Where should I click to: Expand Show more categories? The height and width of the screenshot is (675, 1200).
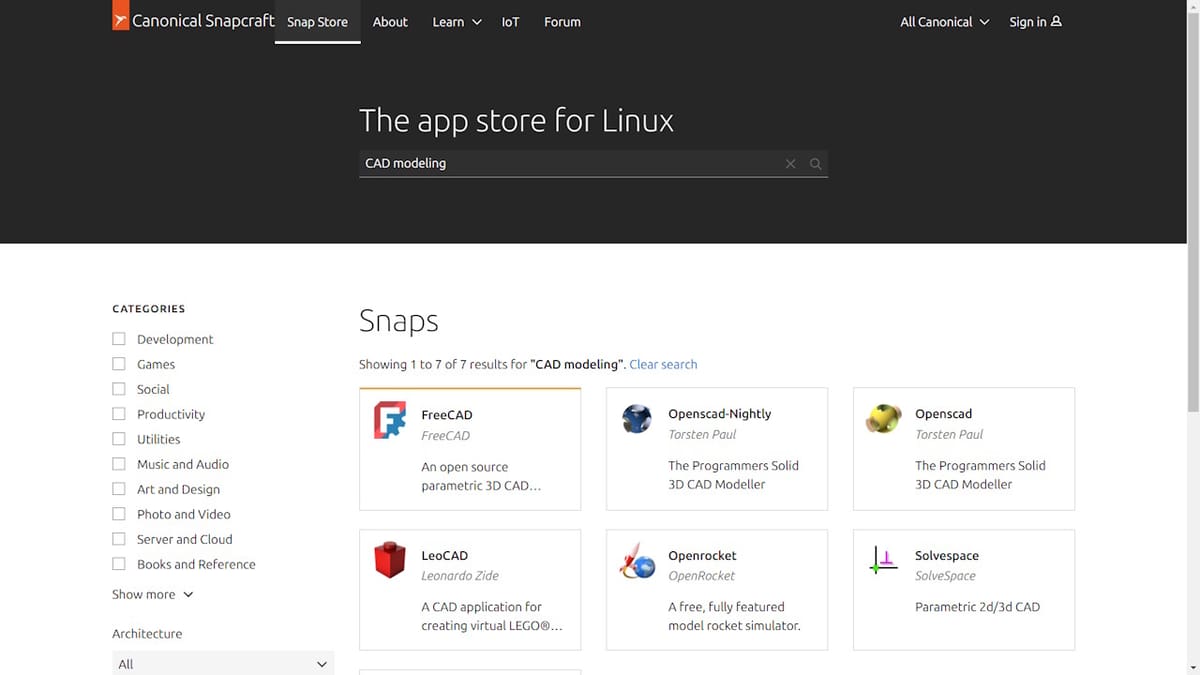[x=153, y=594]
